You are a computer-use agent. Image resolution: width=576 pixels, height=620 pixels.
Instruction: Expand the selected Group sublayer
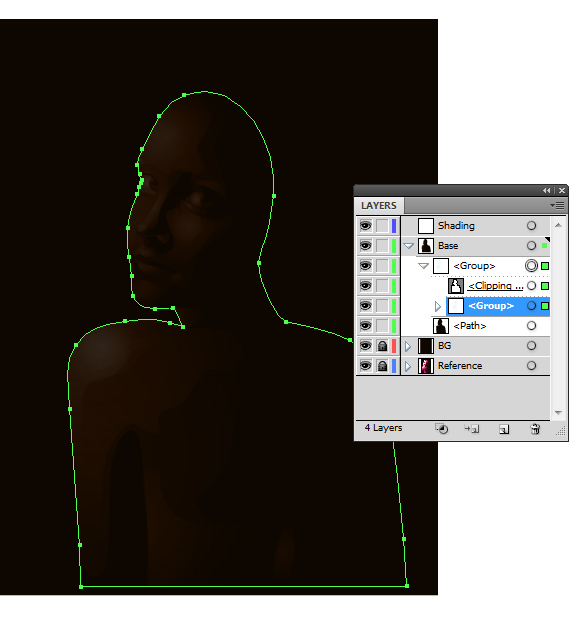[437, 306]
